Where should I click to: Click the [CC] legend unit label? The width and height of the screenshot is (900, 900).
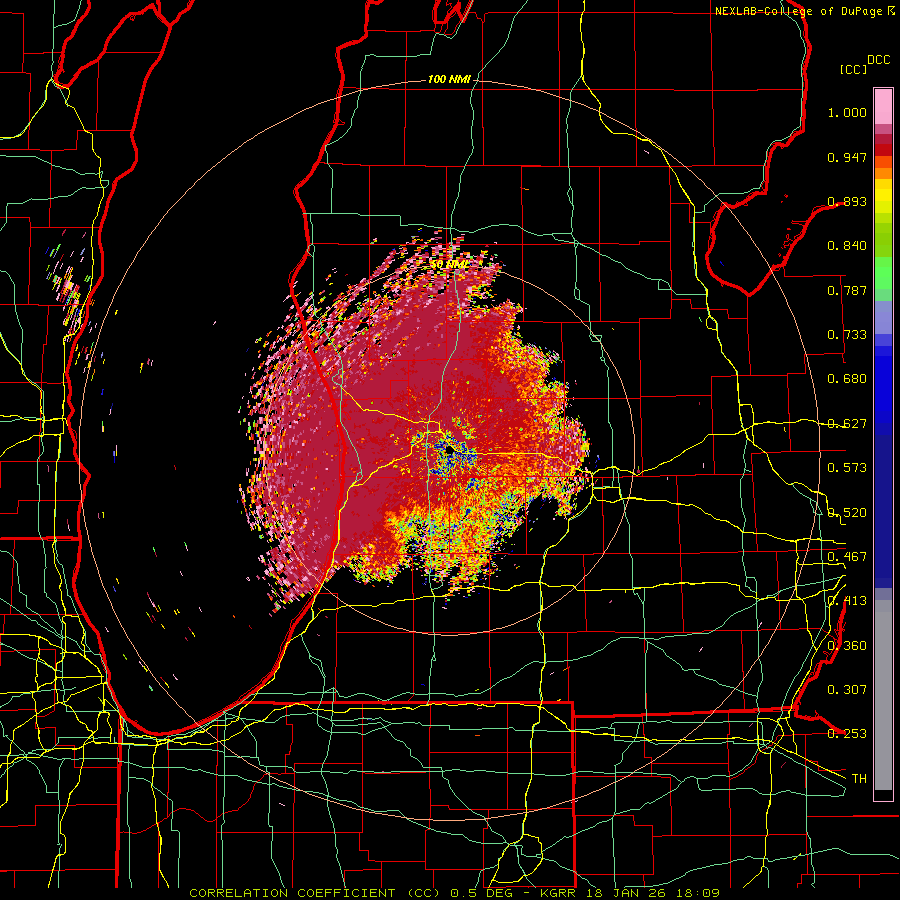pos(854,69)
